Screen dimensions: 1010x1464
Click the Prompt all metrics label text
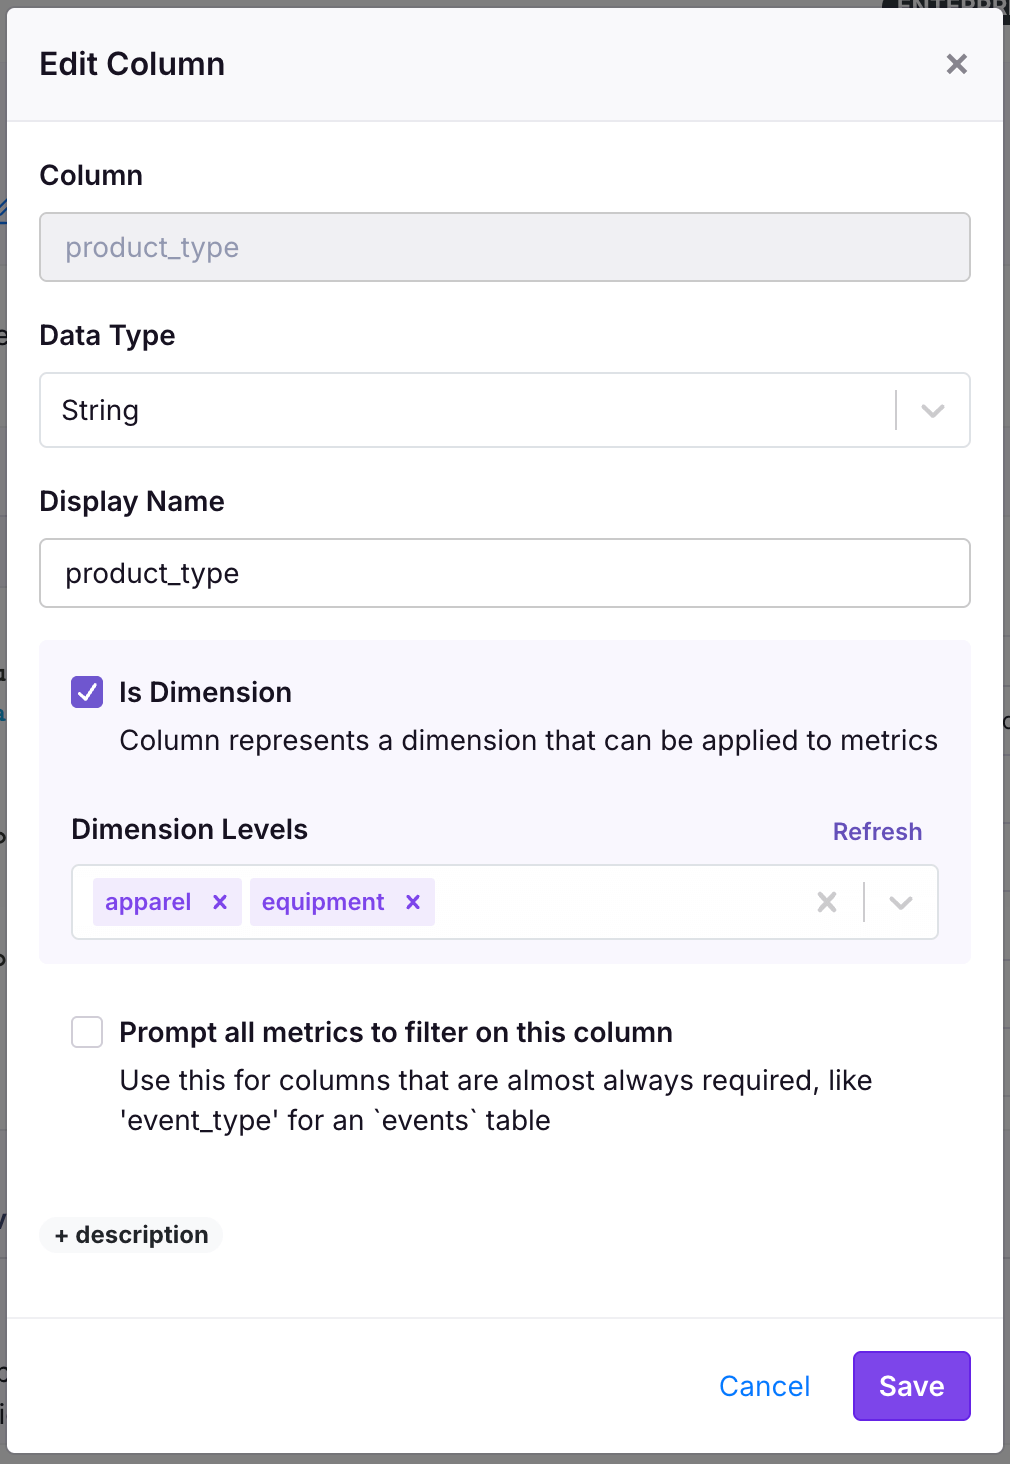pos(396,1032)
